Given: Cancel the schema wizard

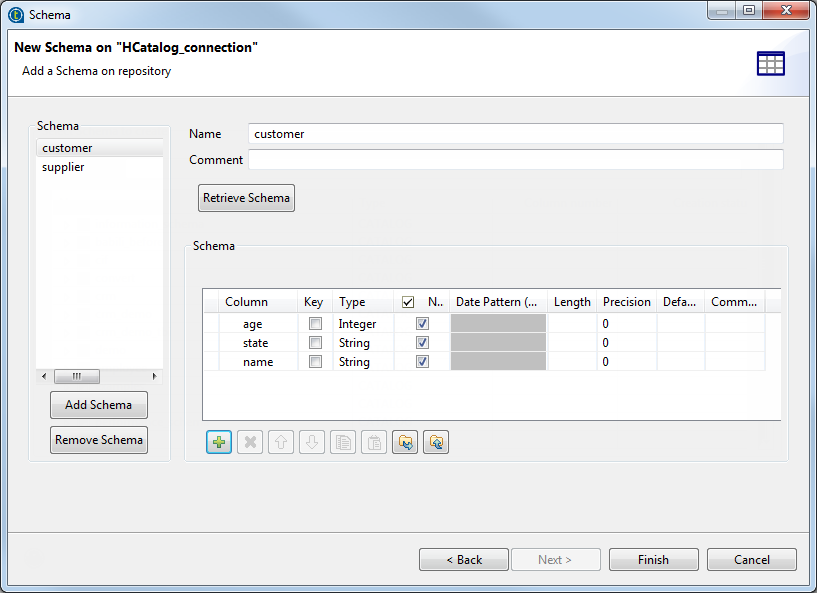Looking at the screenshot, I should pos(751,560).
